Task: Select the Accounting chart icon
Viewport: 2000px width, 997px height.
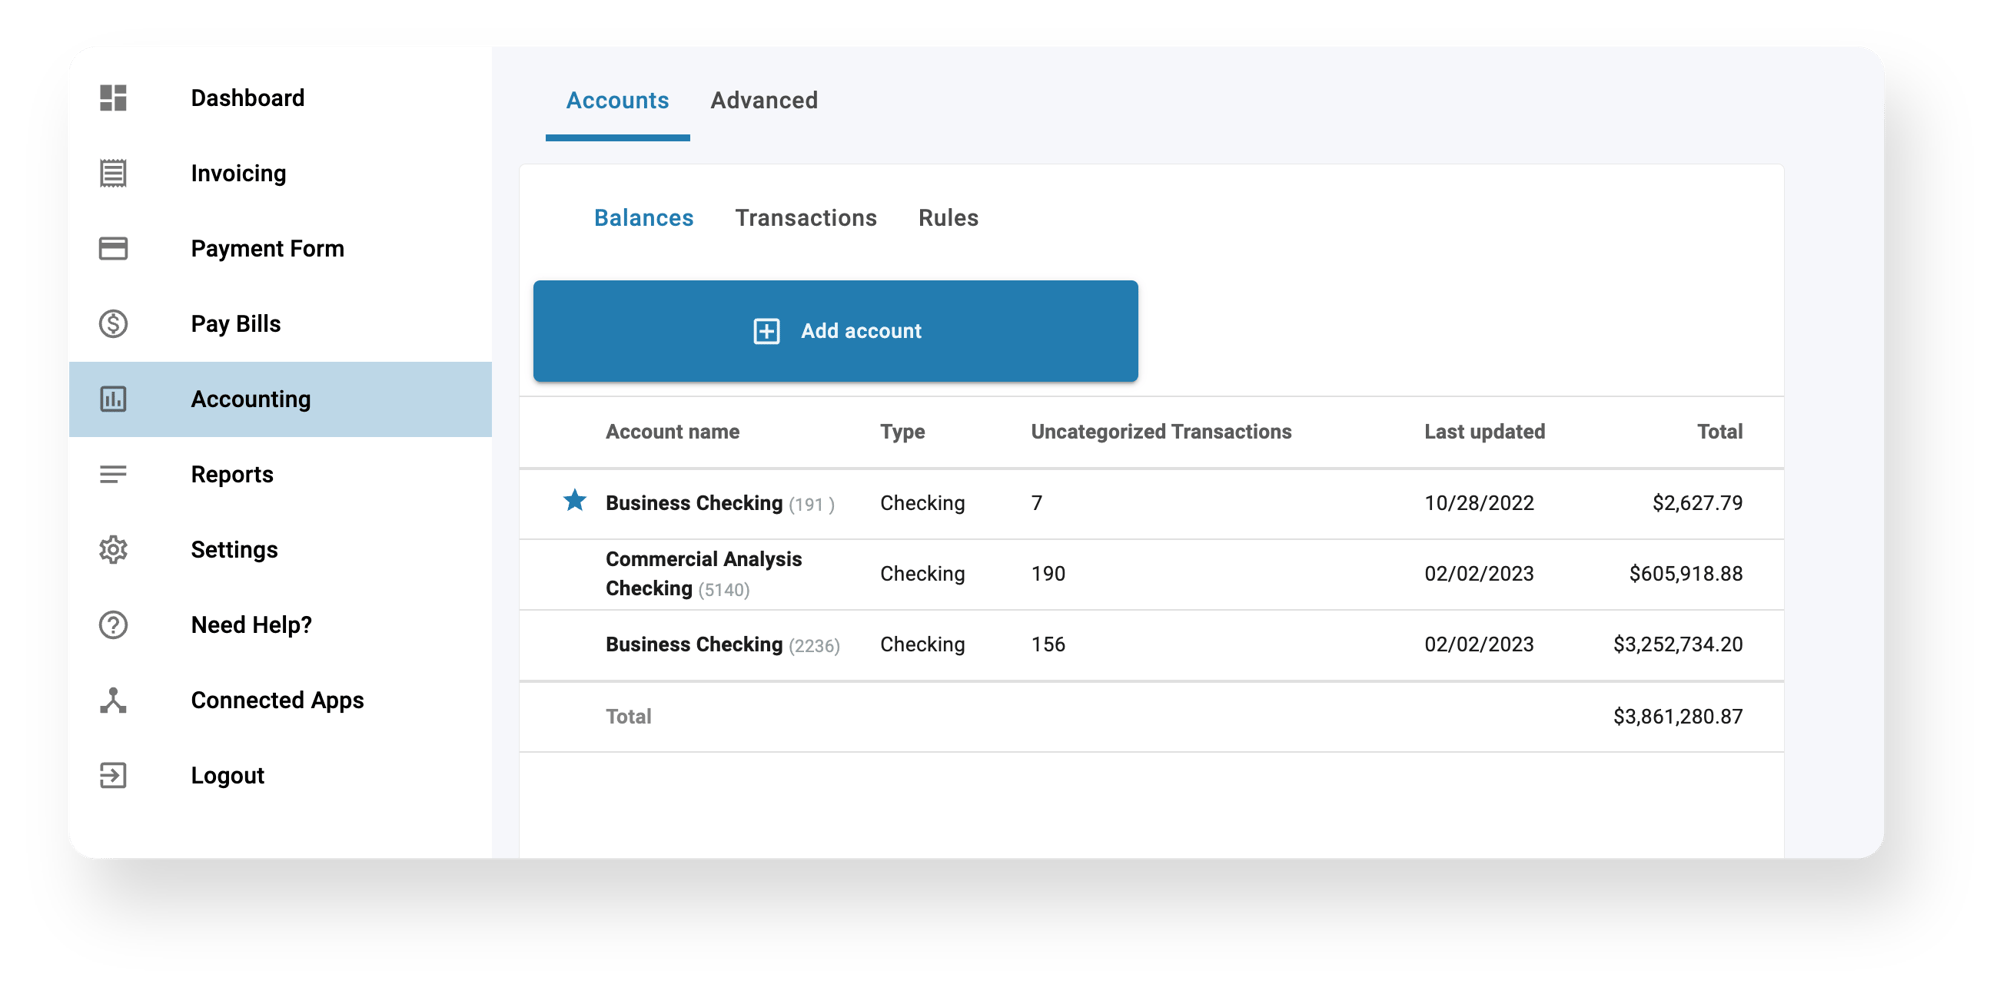Action: coord(113,399)
